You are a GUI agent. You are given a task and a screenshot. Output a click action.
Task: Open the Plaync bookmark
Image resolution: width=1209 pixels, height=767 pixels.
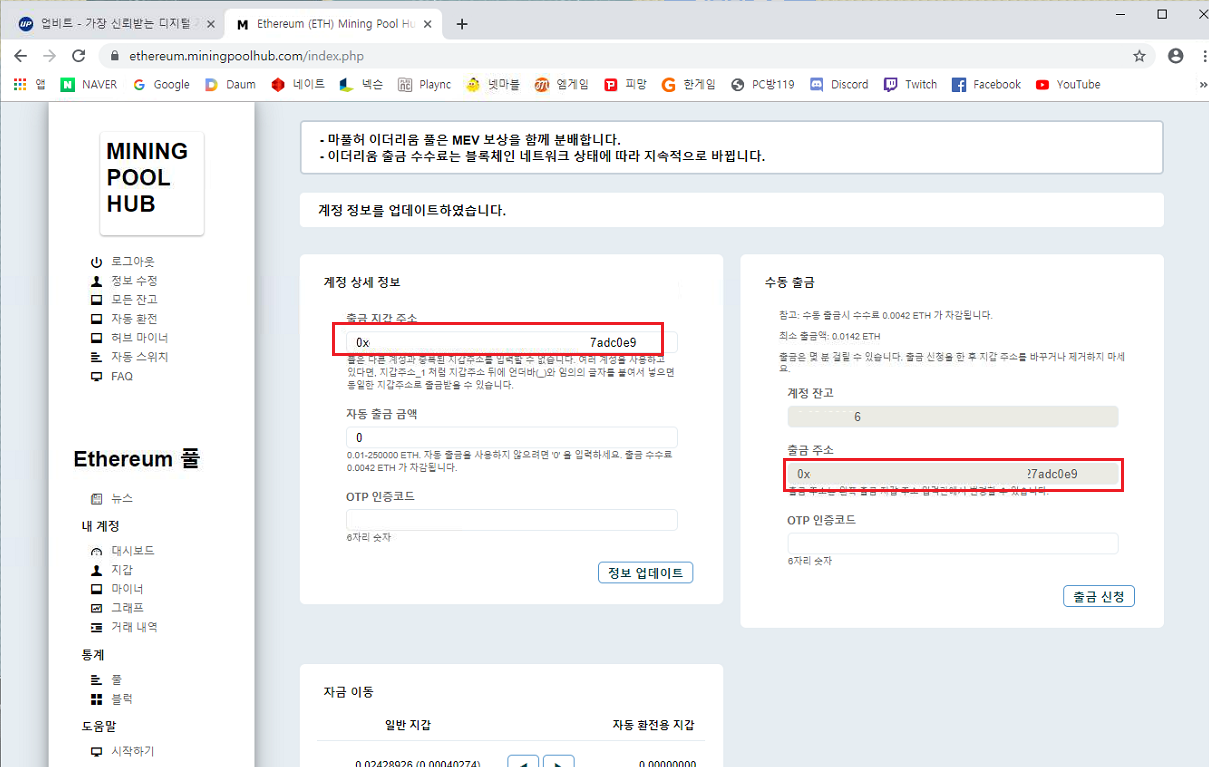point(425,85)
